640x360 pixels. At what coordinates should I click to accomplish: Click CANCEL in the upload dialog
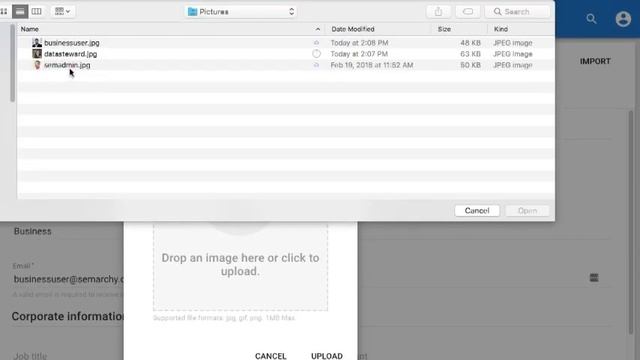point(271,356)
